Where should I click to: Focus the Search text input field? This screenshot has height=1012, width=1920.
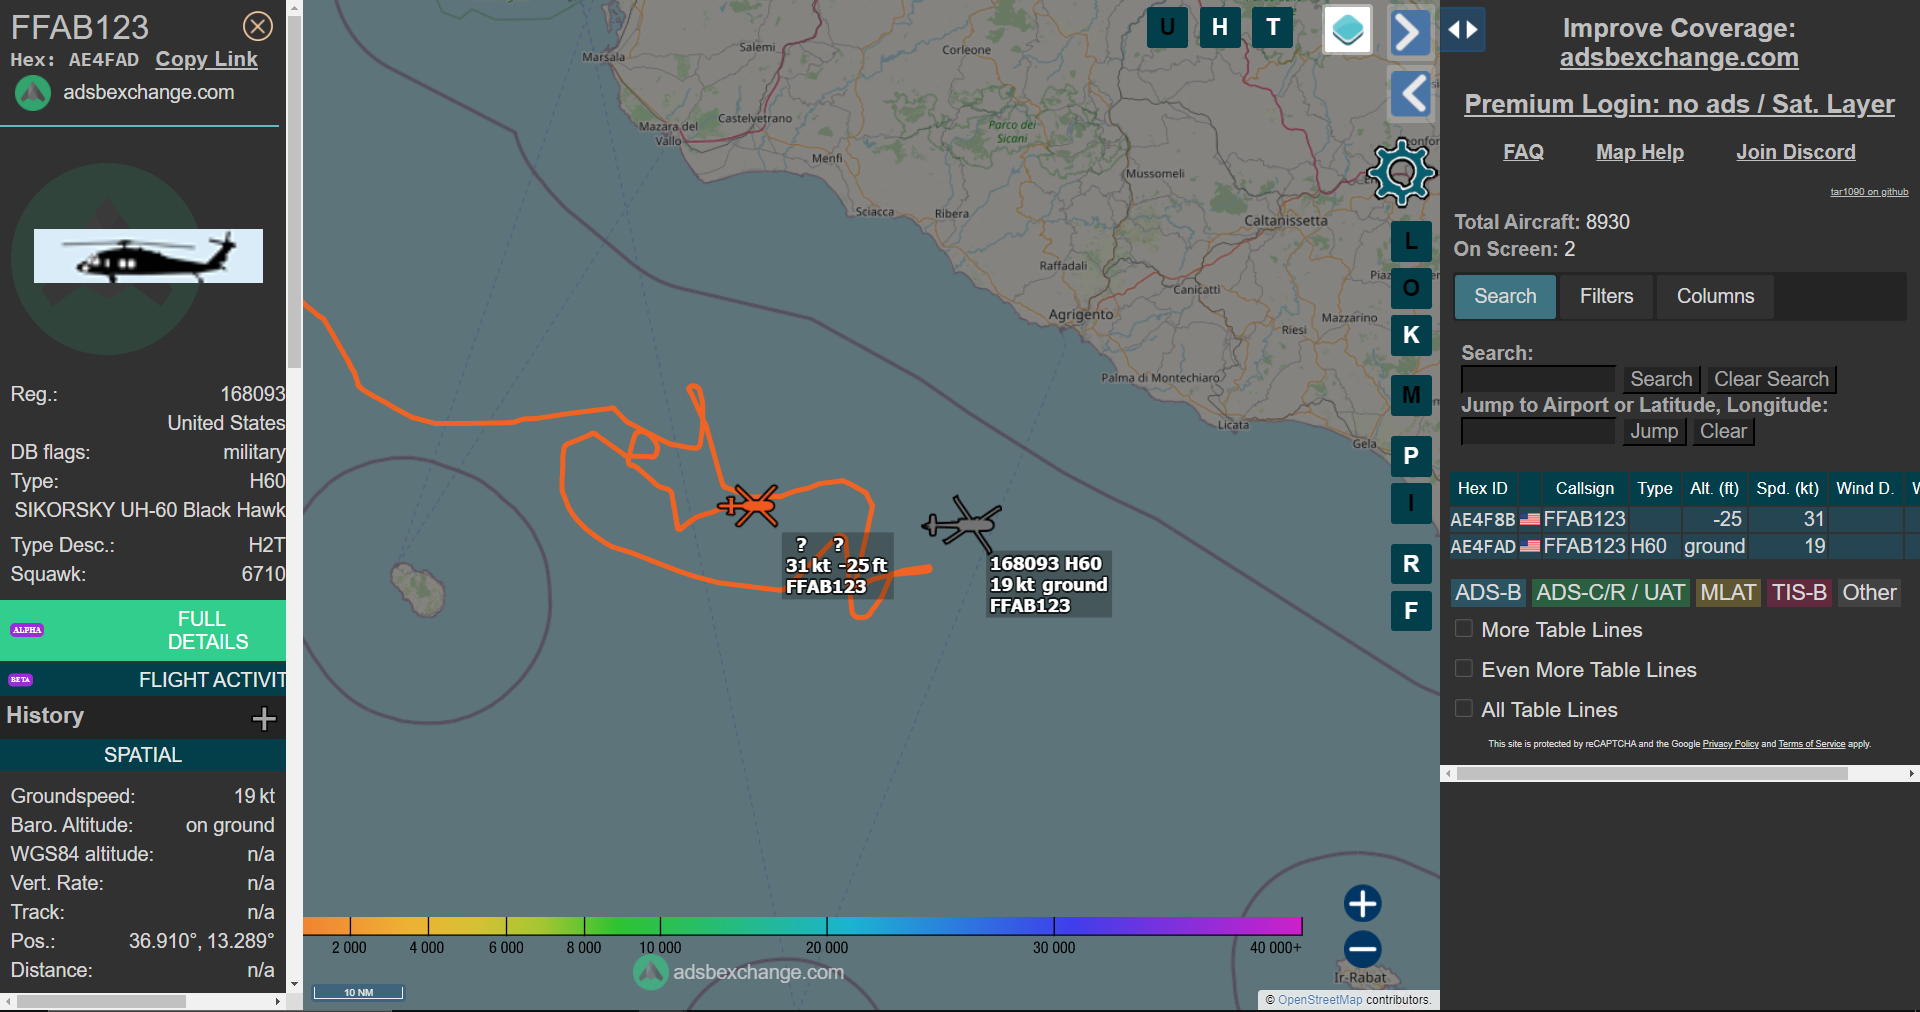1538,379
